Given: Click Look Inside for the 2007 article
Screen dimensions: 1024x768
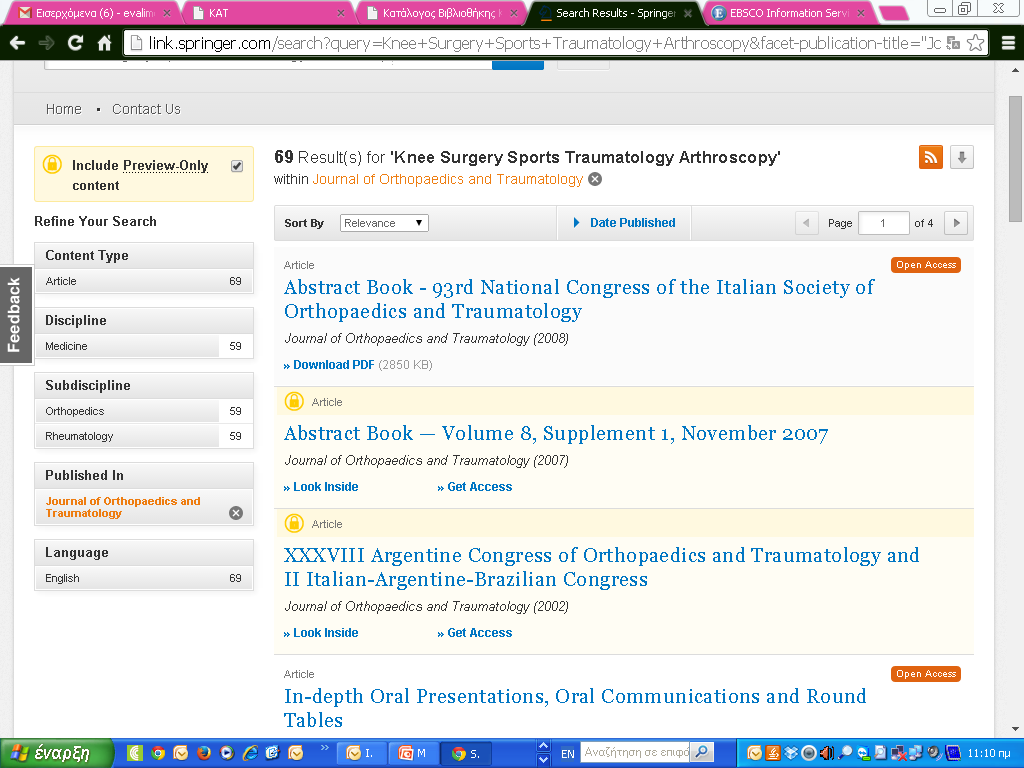Looking at the screenshot, I should coord(321,487).
